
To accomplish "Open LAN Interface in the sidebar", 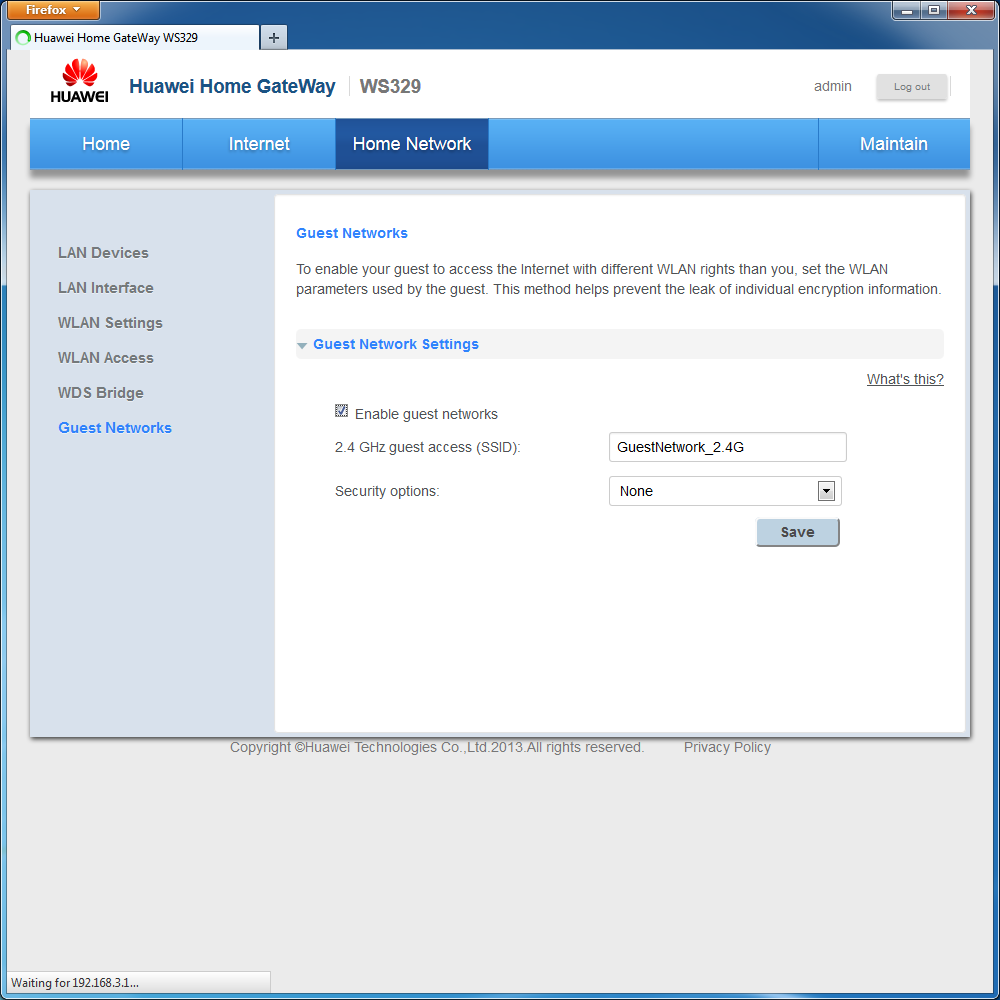I will 106,288.
